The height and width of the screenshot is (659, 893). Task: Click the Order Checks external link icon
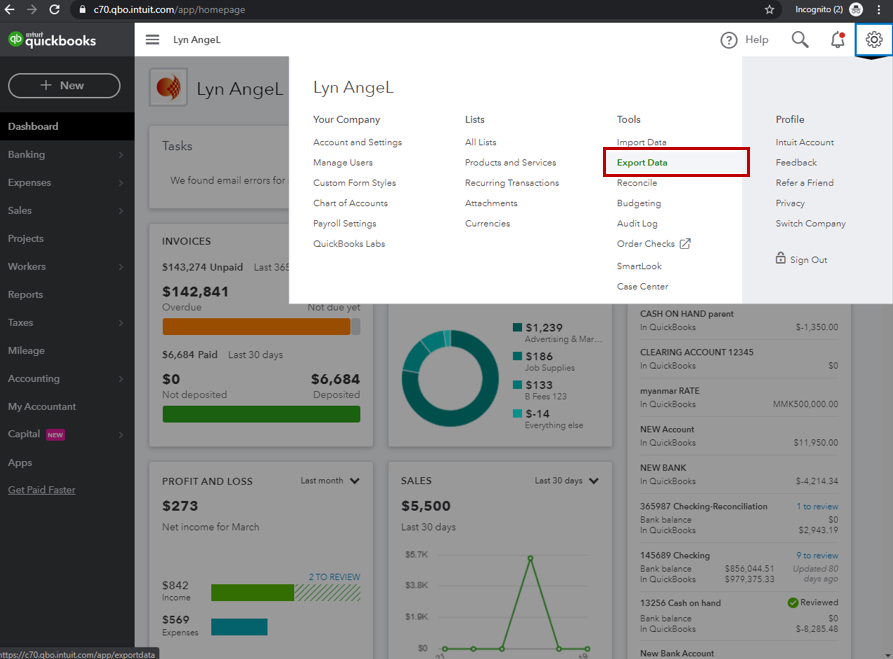click(685, 243)
